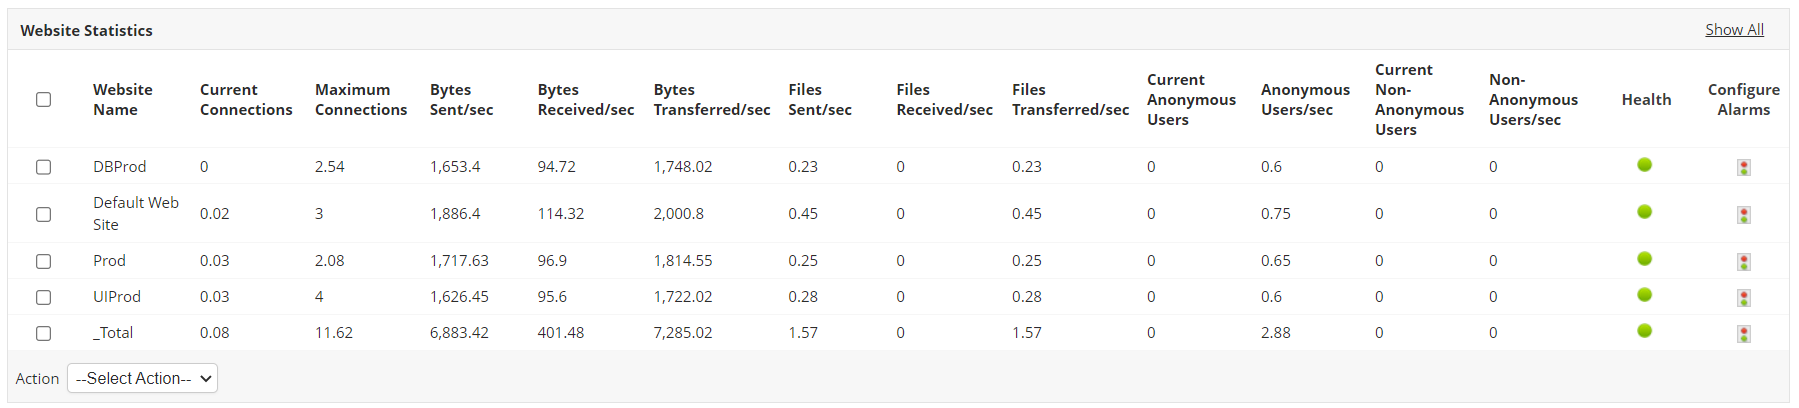Click the health status dot for _Total
Image resolution: width=1799 pixels, height=408 pixels.
pos(1644,331)
